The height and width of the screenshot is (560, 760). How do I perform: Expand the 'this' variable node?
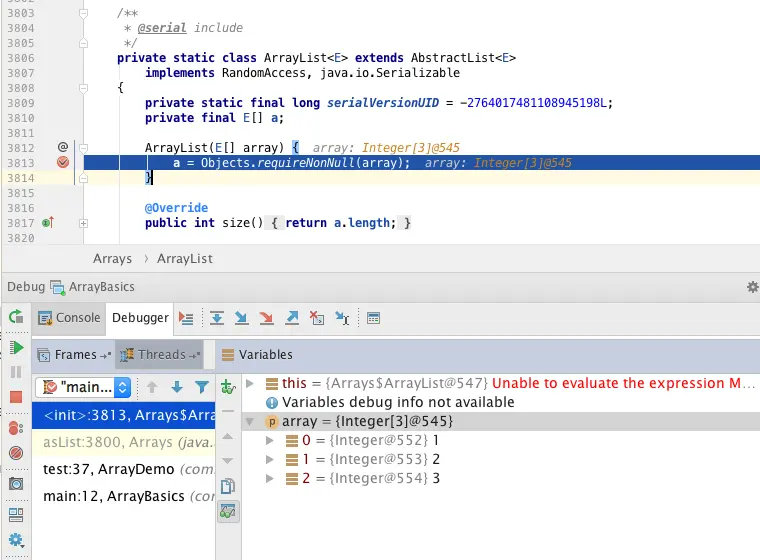[x=250, y=384]
